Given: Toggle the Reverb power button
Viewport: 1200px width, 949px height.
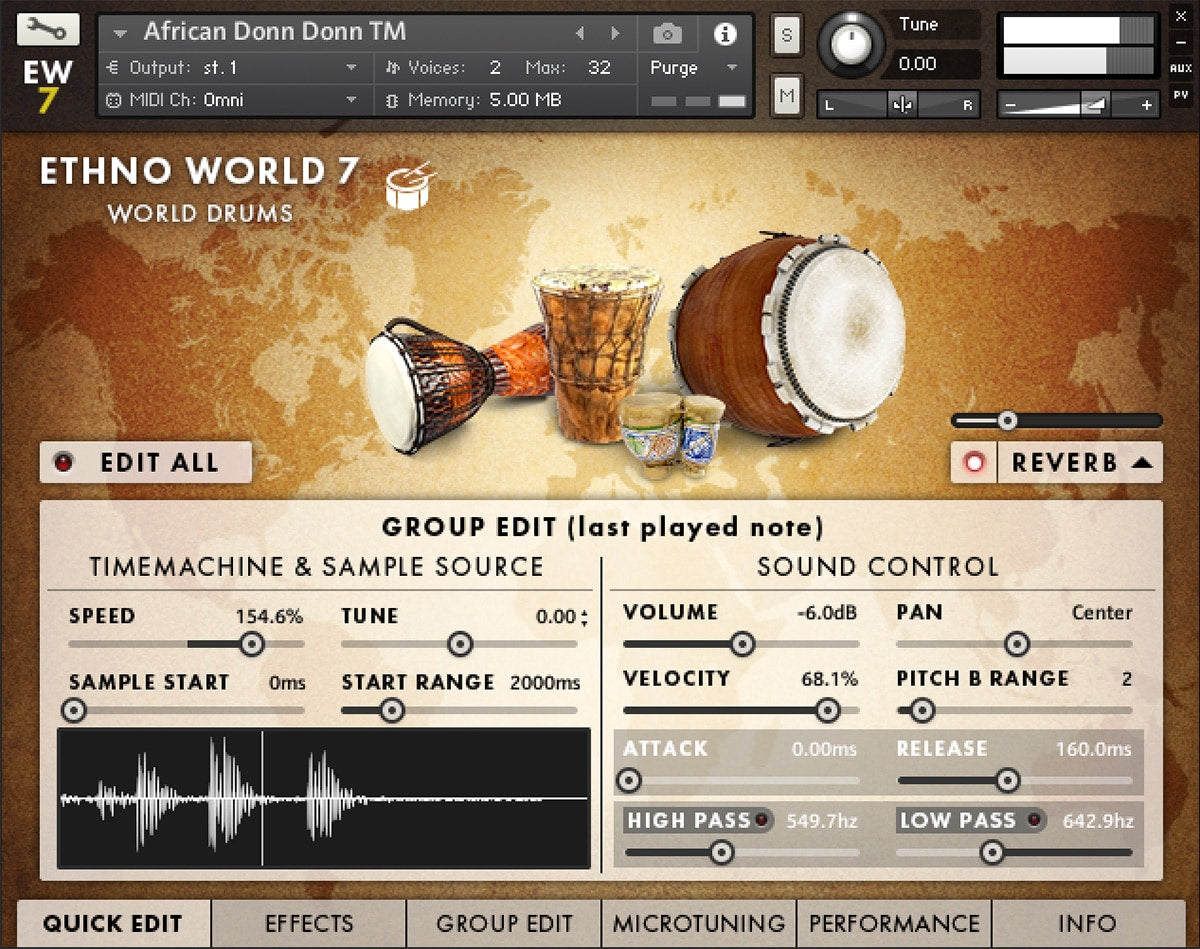Looking at the screenshot, I should 974,463.
